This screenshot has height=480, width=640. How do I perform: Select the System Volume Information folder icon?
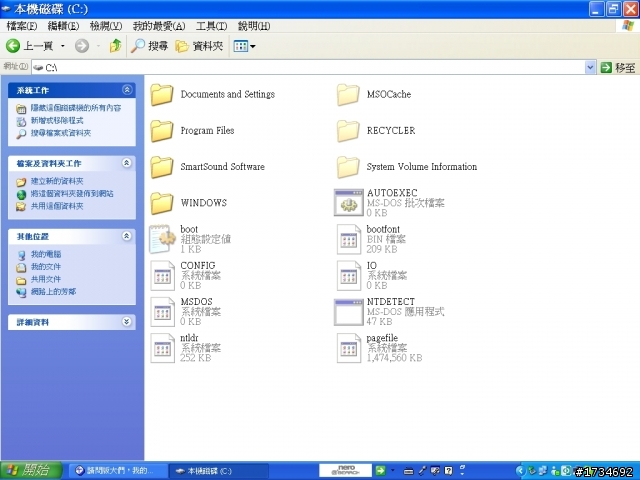(x=348, y=167)
